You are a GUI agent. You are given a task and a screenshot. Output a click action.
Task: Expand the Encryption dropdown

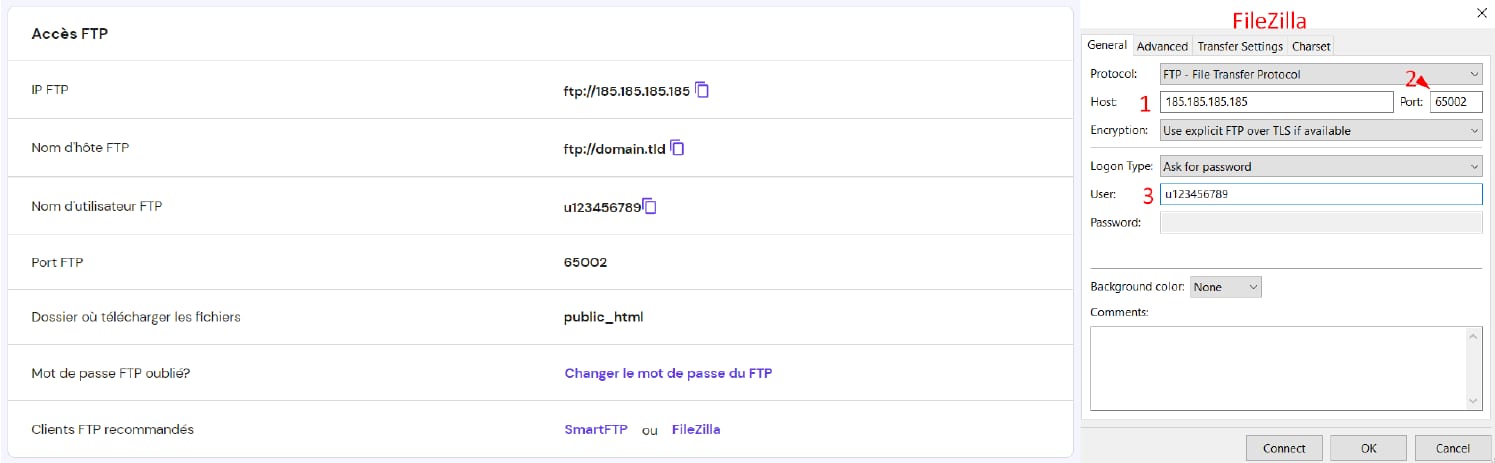(x=1320, y=131)
